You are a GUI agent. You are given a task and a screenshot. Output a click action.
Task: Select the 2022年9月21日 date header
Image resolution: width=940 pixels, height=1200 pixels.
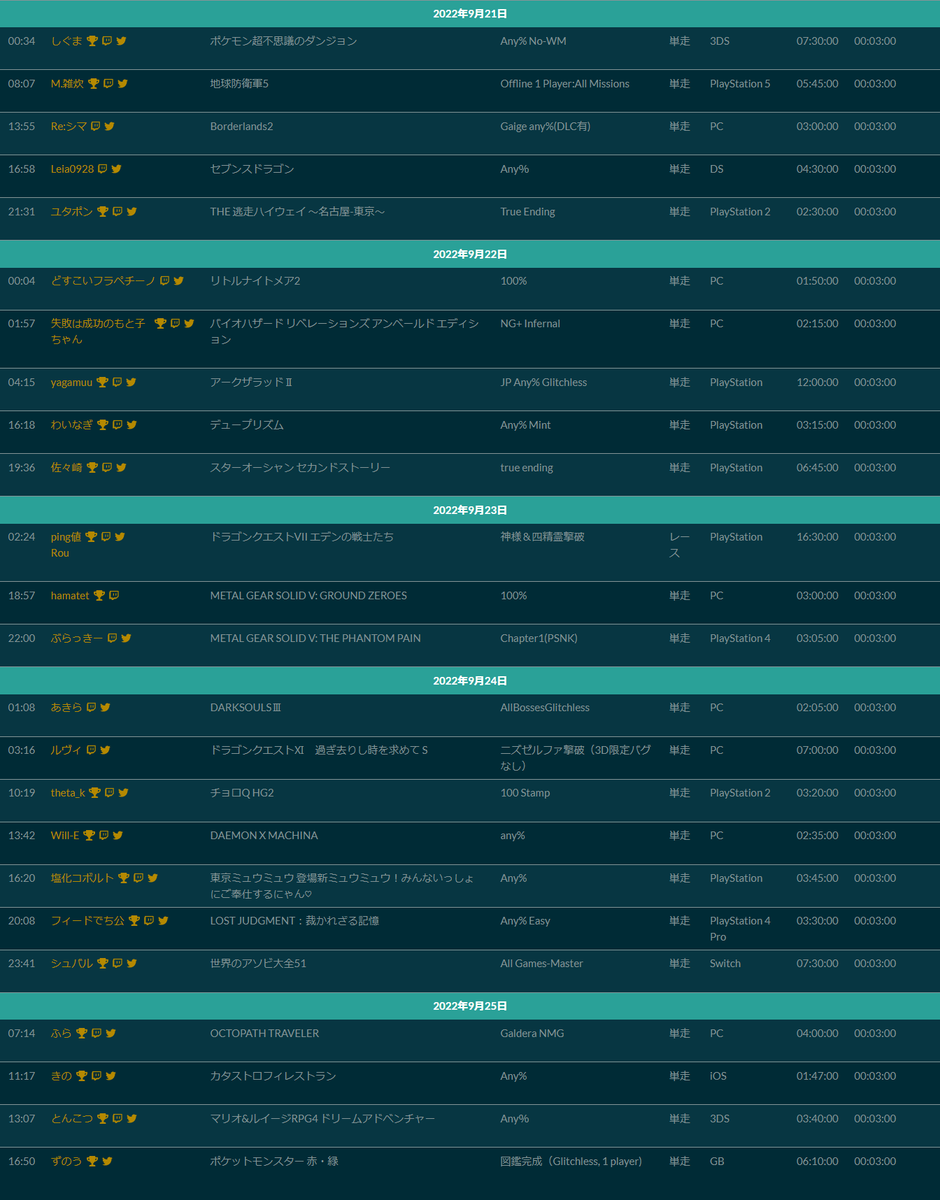click(470, 14)
